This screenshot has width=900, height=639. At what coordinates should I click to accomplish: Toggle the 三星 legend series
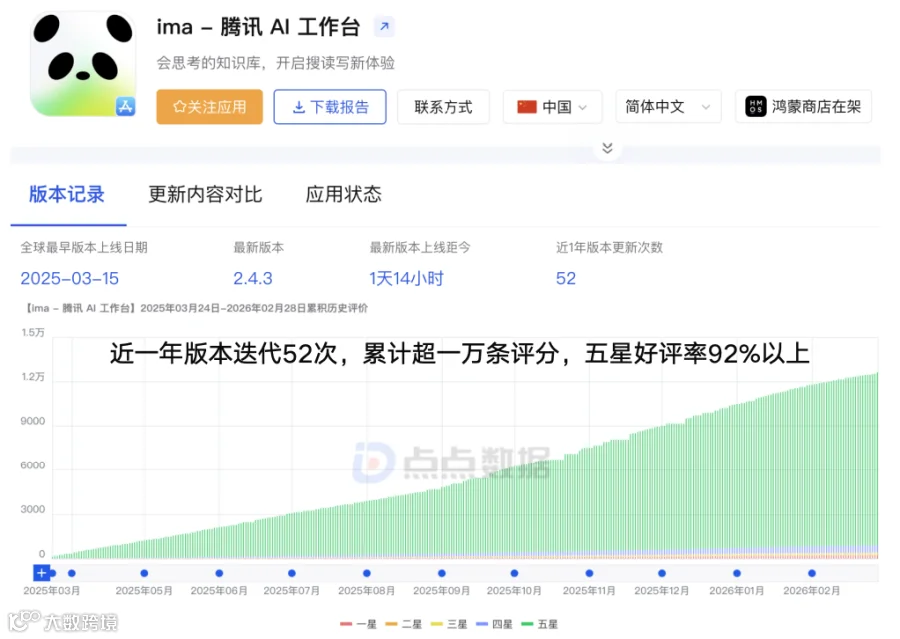click(x=449, y=624)
